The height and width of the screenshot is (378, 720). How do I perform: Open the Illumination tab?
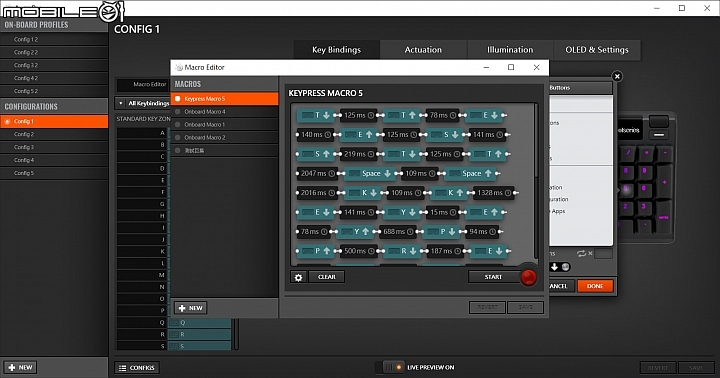pos(510,50)
